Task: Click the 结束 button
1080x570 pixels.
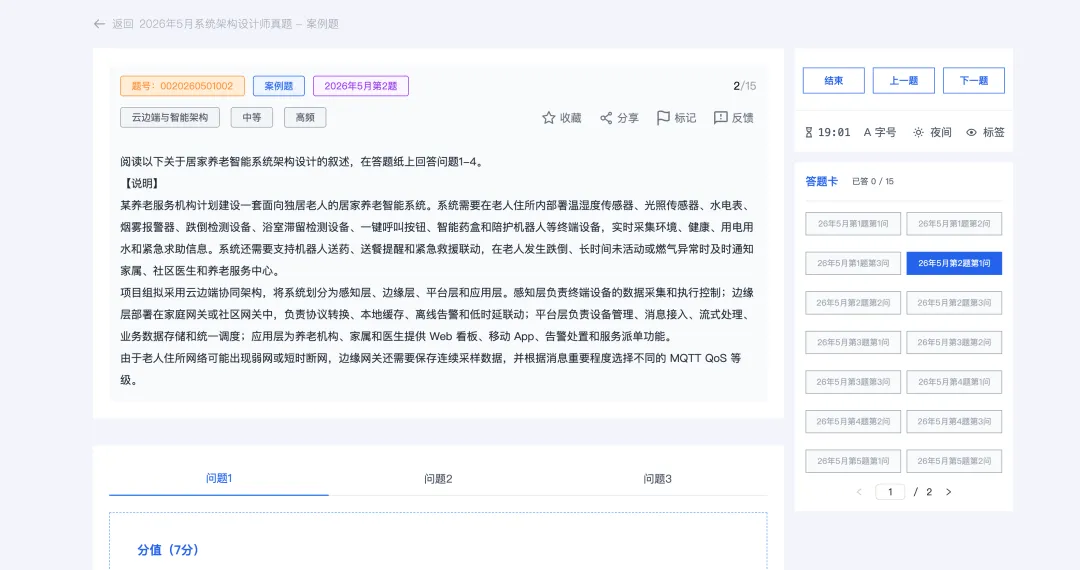Action: 833,81
